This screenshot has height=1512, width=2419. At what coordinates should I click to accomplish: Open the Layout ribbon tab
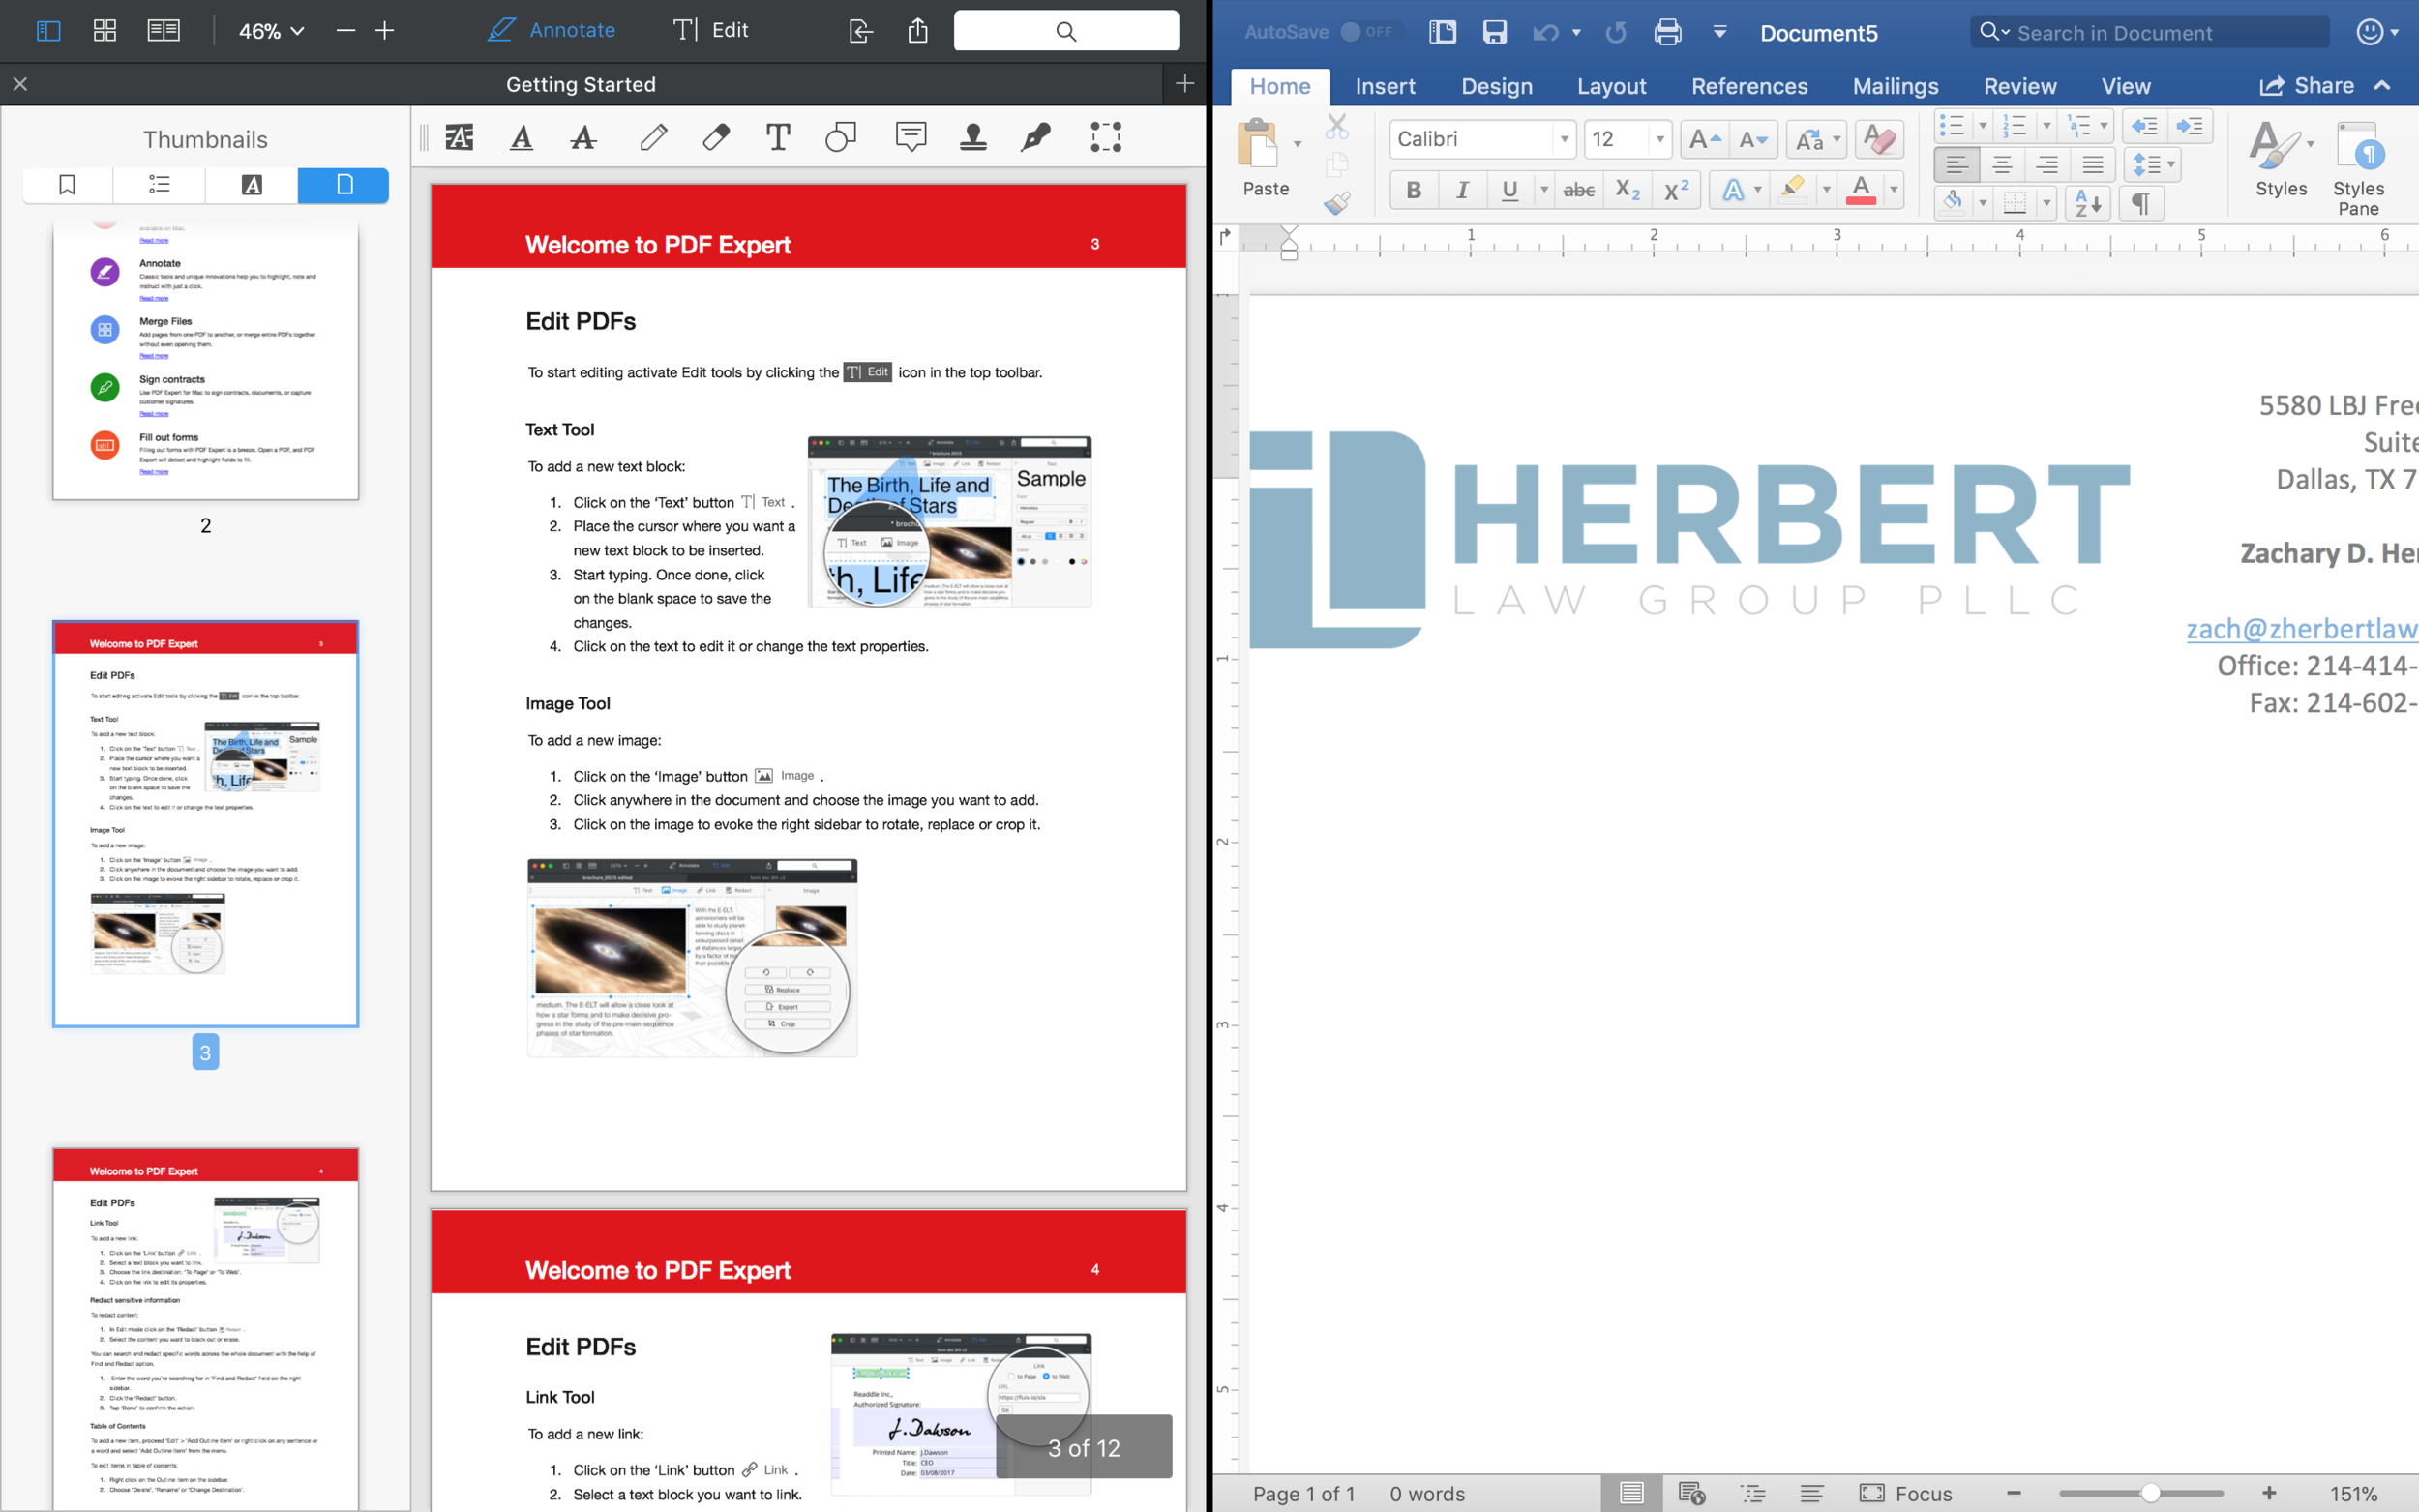[x=1611, y=86]
